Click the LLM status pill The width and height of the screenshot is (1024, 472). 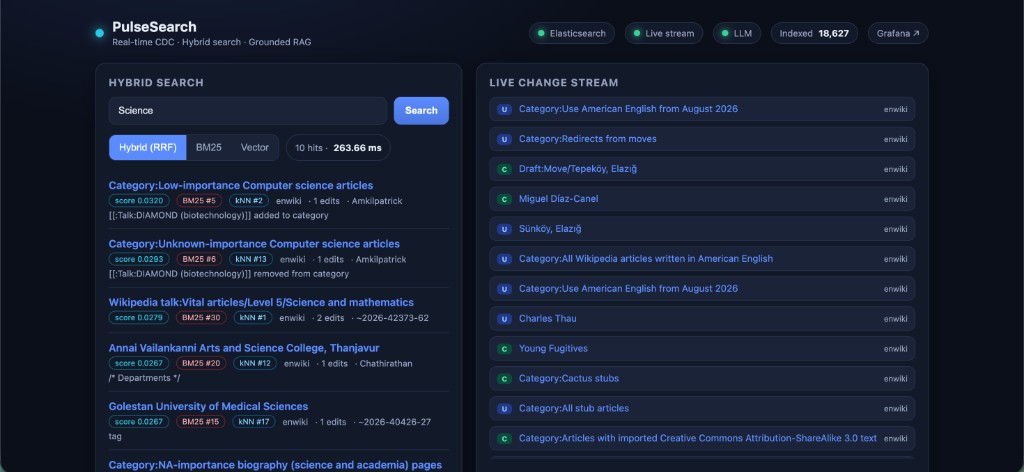(737, 33)
